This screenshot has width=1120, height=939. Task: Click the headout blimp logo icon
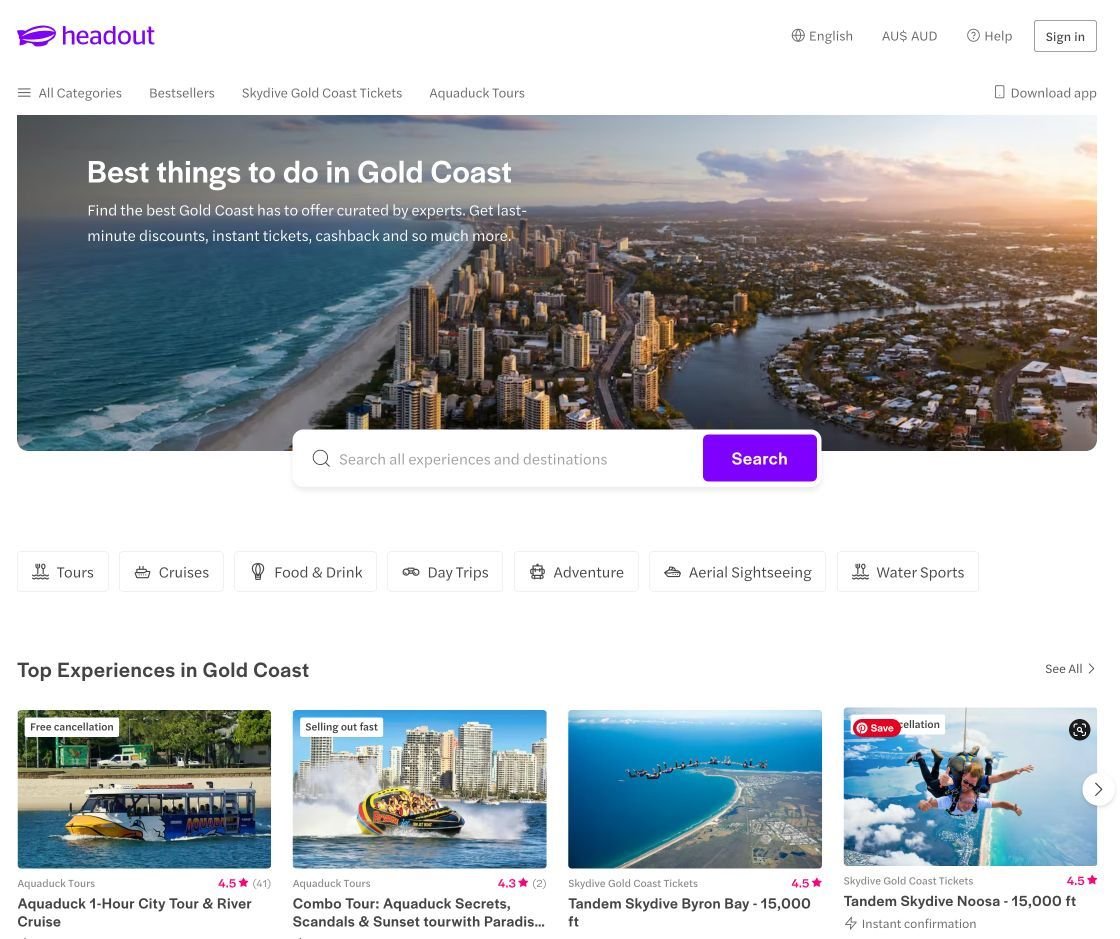(36, 36)
